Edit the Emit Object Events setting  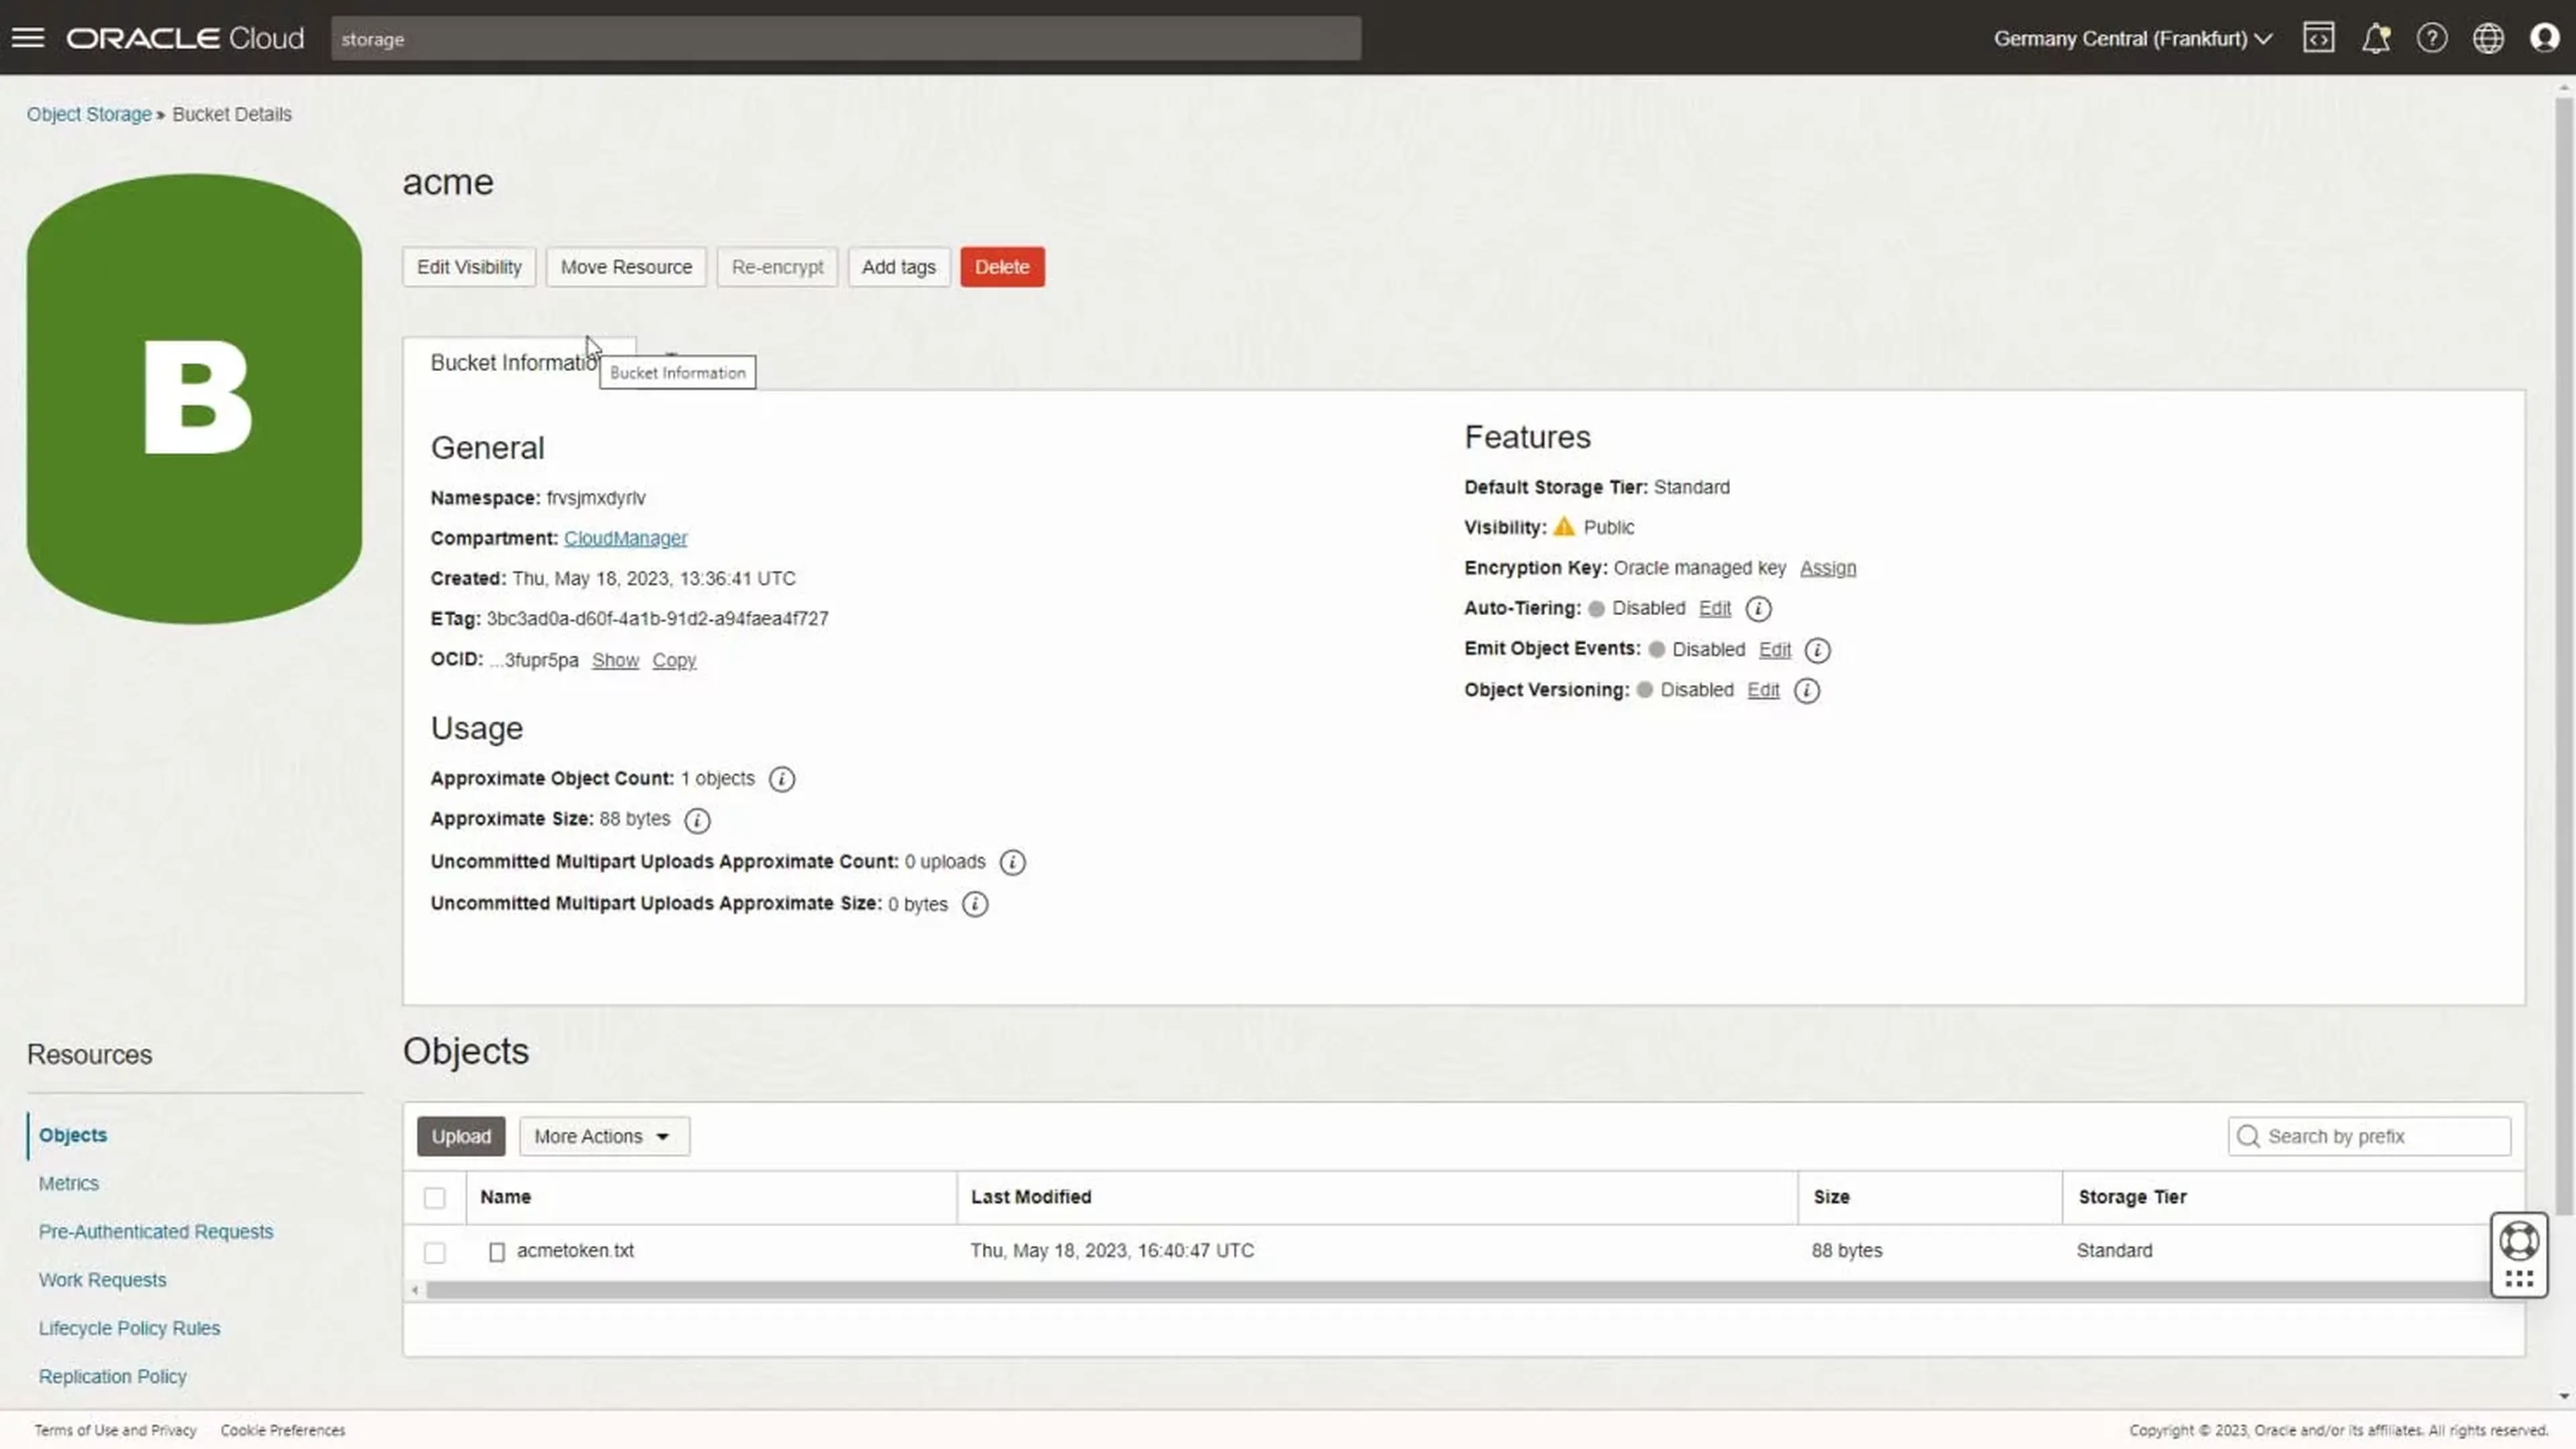click(x=1774, y=650)
